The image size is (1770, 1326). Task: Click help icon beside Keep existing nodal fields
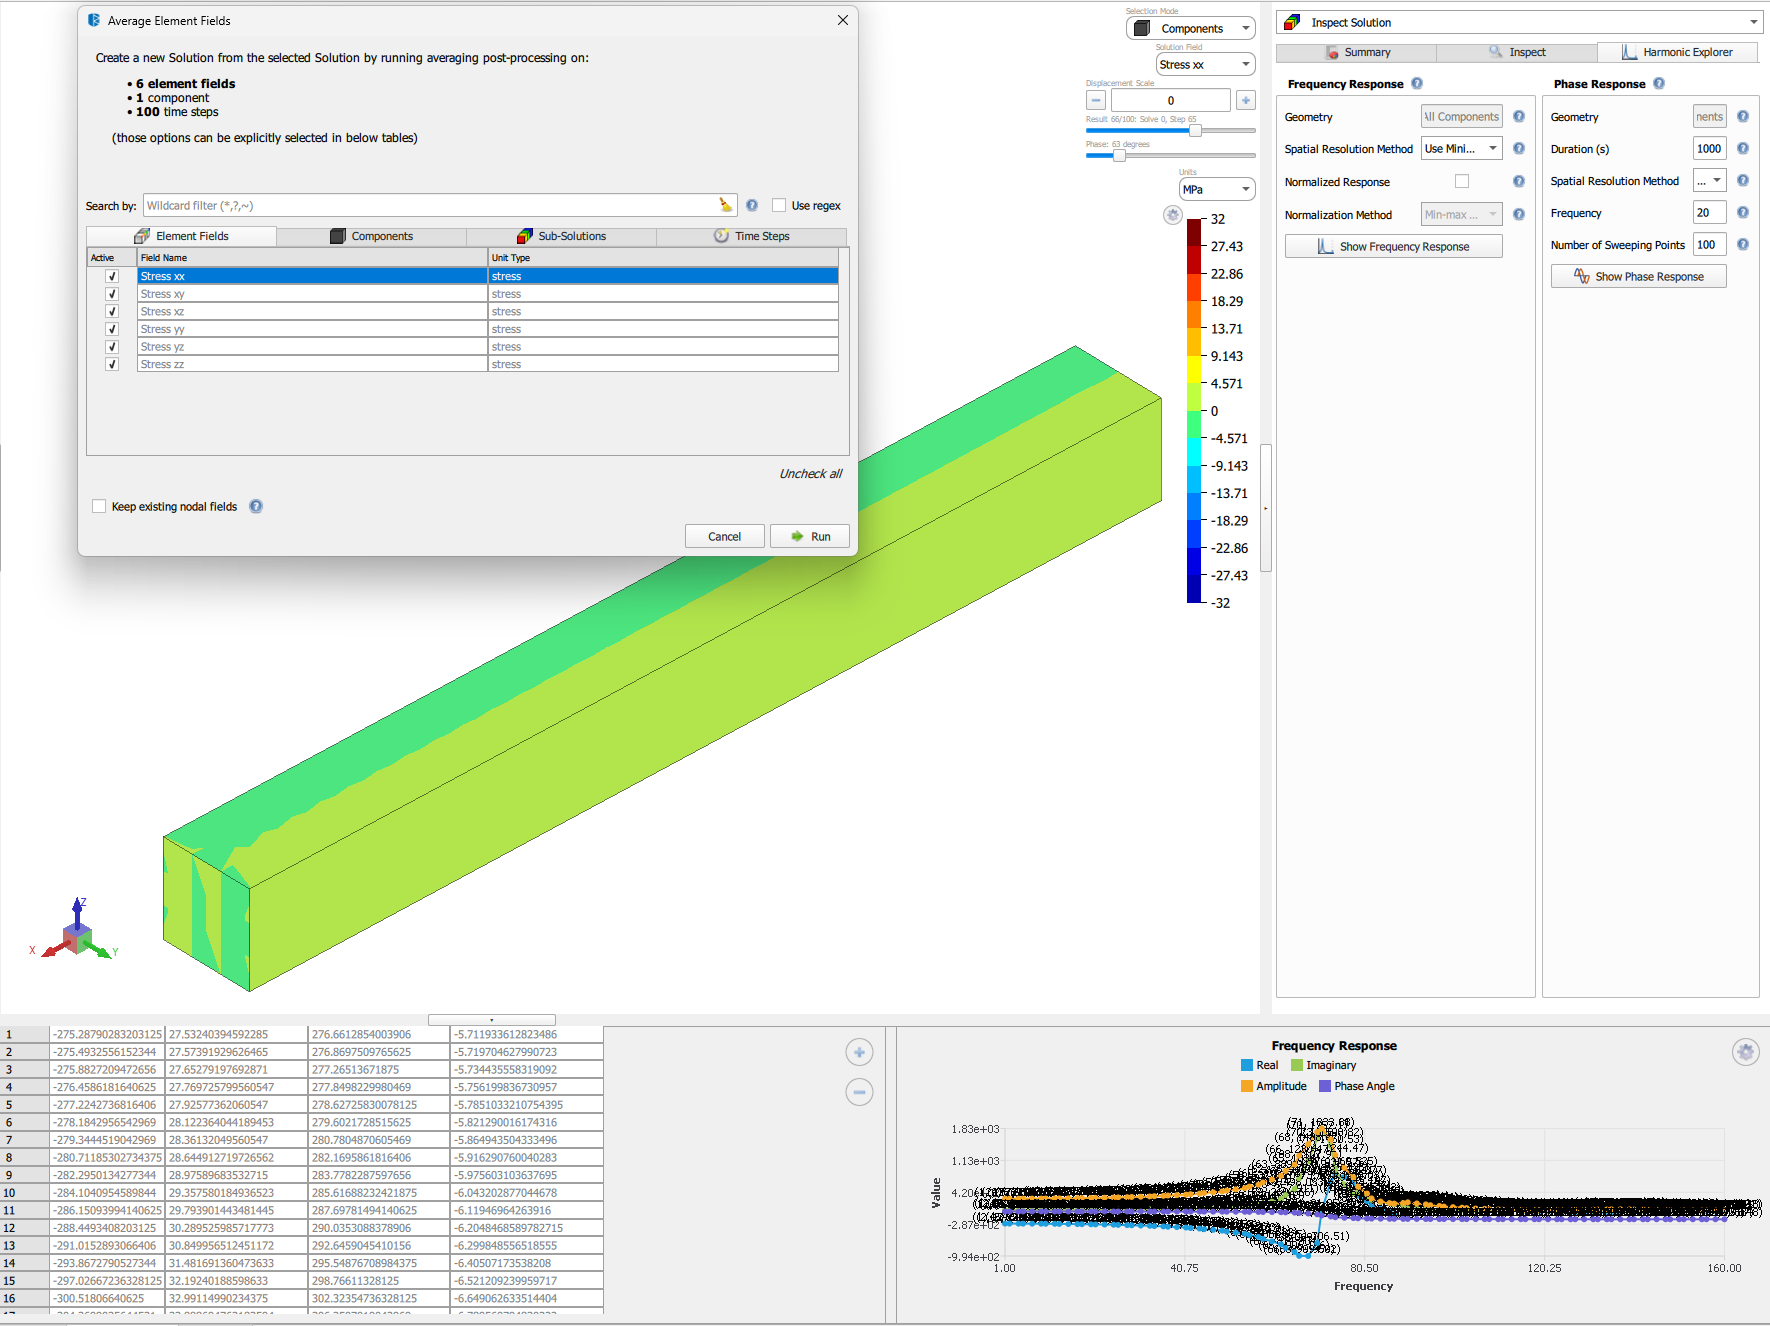(256, 506)
